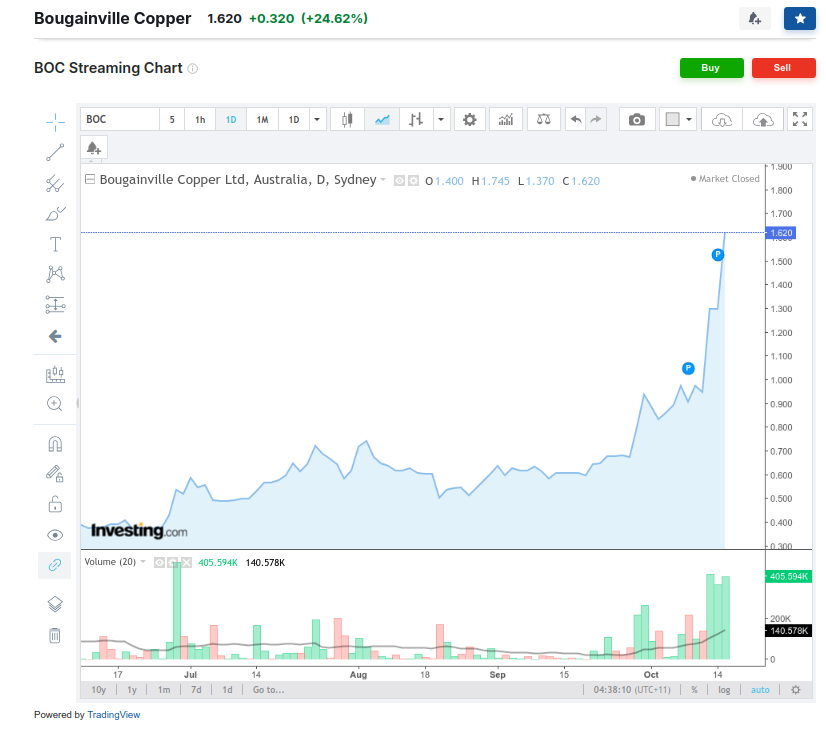This screenshot has width=826, height=732.
Task: Toggle hide all drawings eye icon
Action: point(55,535)
